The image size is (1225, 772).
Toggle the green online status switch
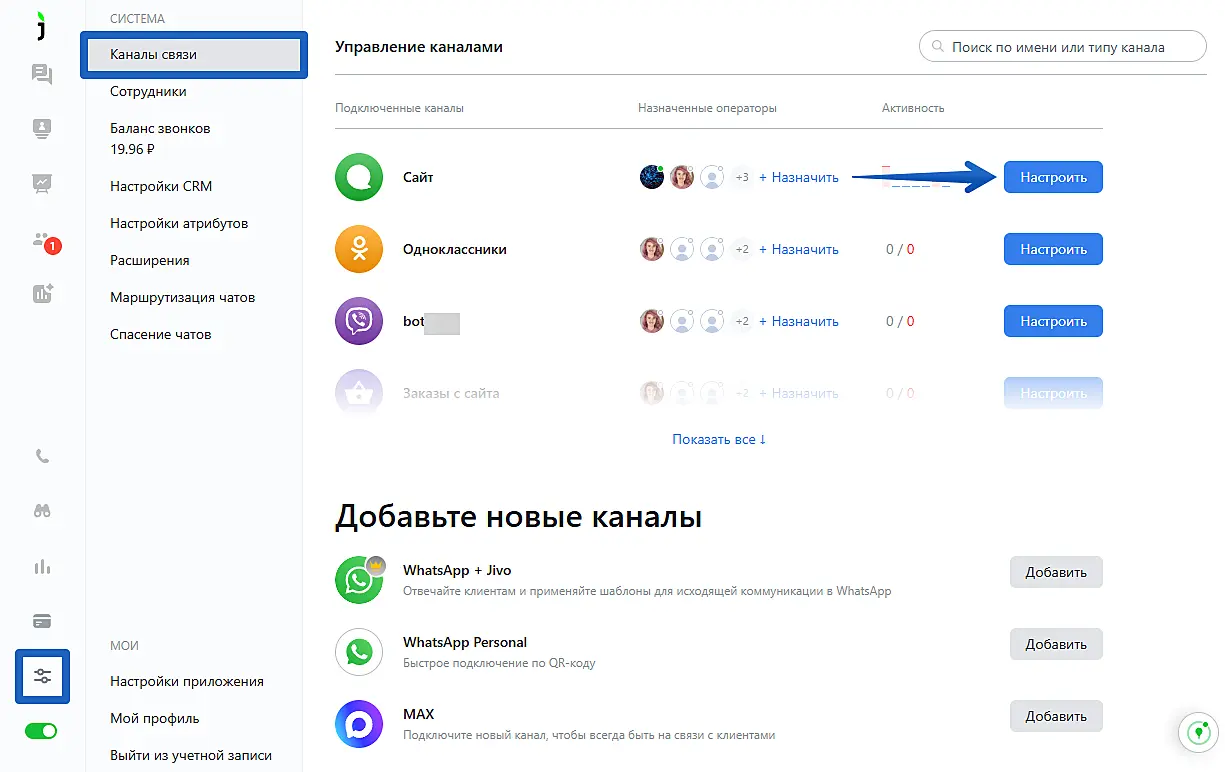pos(42,731)
